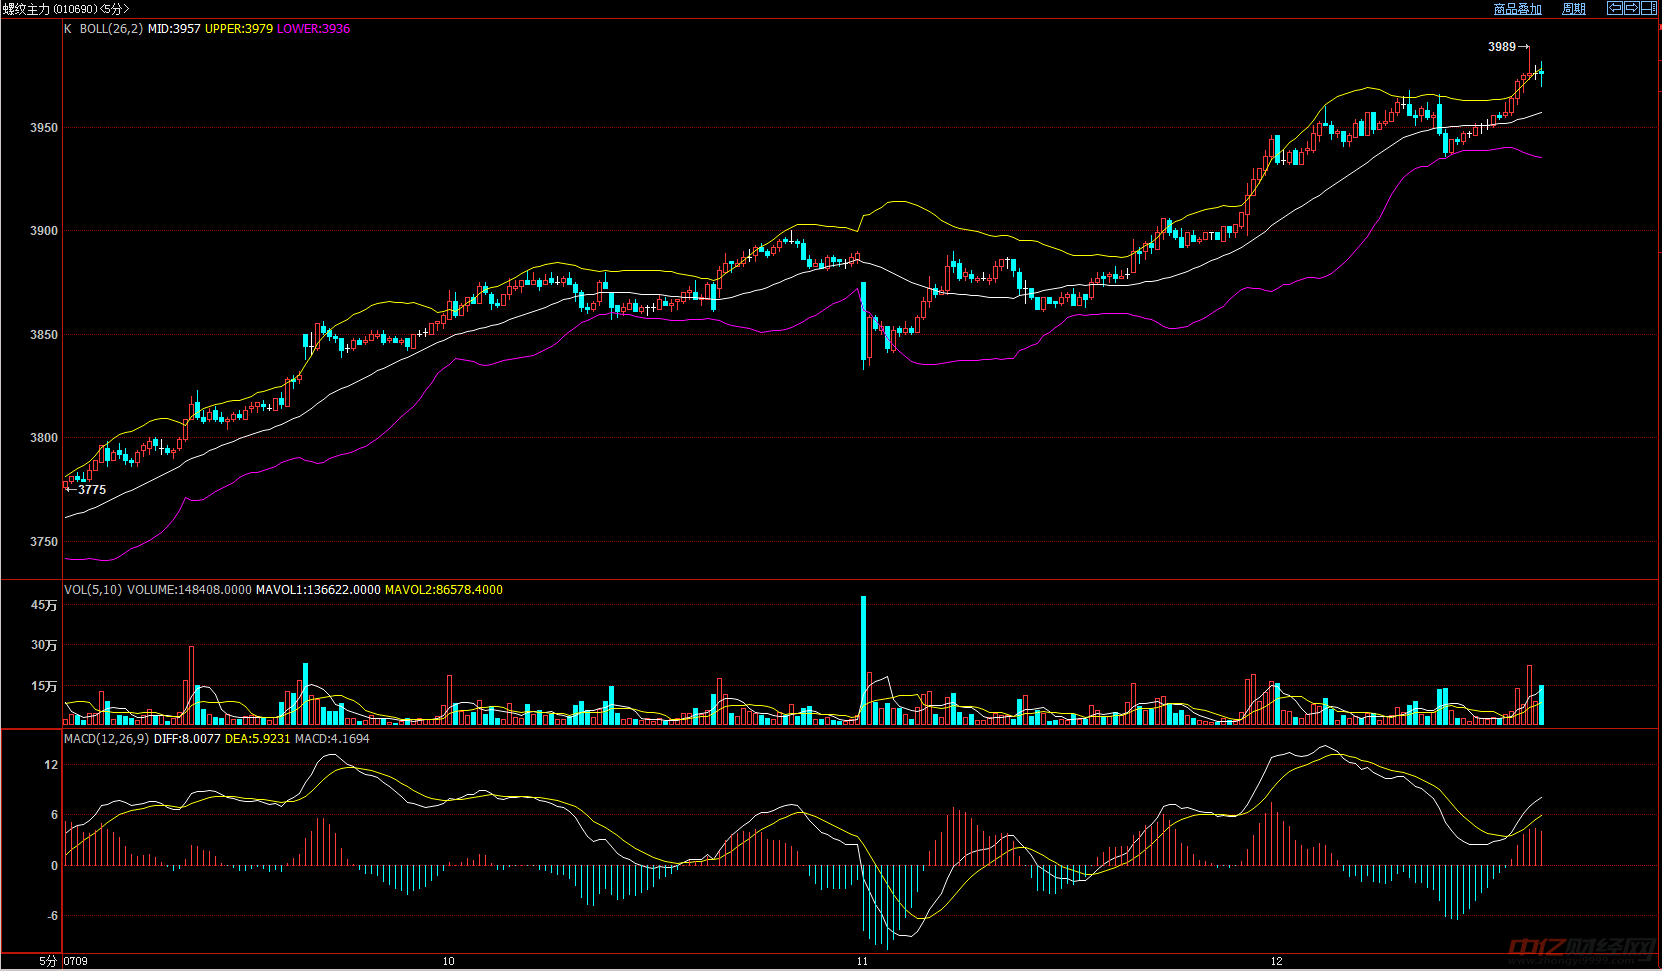Click the right arrow navigation icon
This screenshot has height=971, width=1662.
click(x=1632, y=8)
